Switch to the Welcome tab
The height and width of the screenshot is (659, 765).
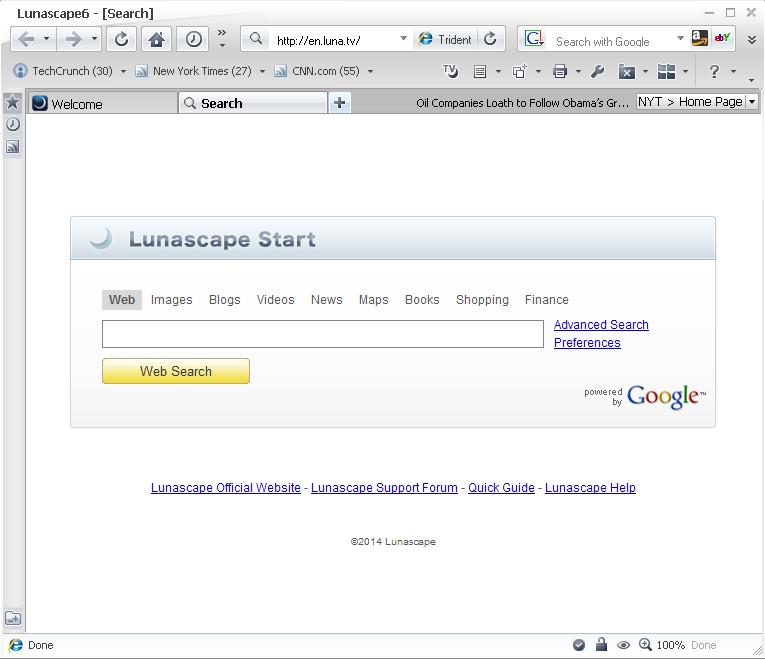click(x=103, y=103)
